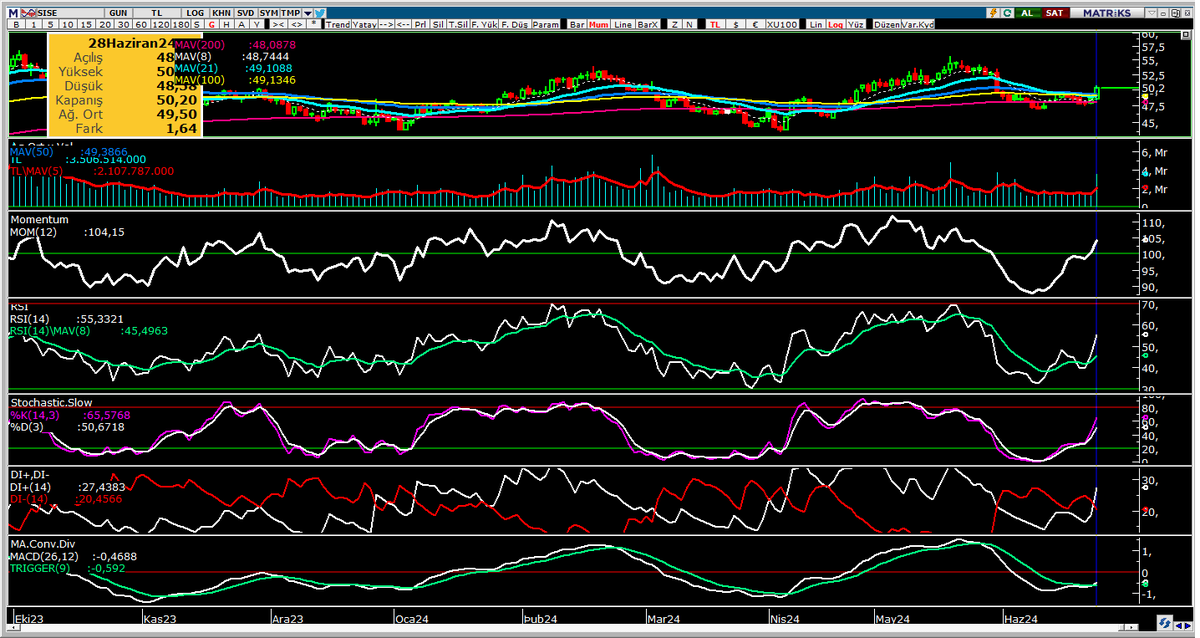
Task: Select the euro currency button
Action: (x=755, y=24)
